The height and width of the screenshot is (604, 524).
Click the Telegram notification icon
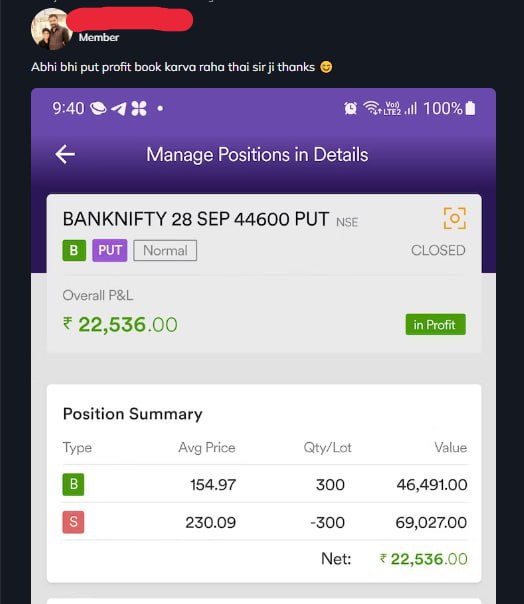pos(119,109)
